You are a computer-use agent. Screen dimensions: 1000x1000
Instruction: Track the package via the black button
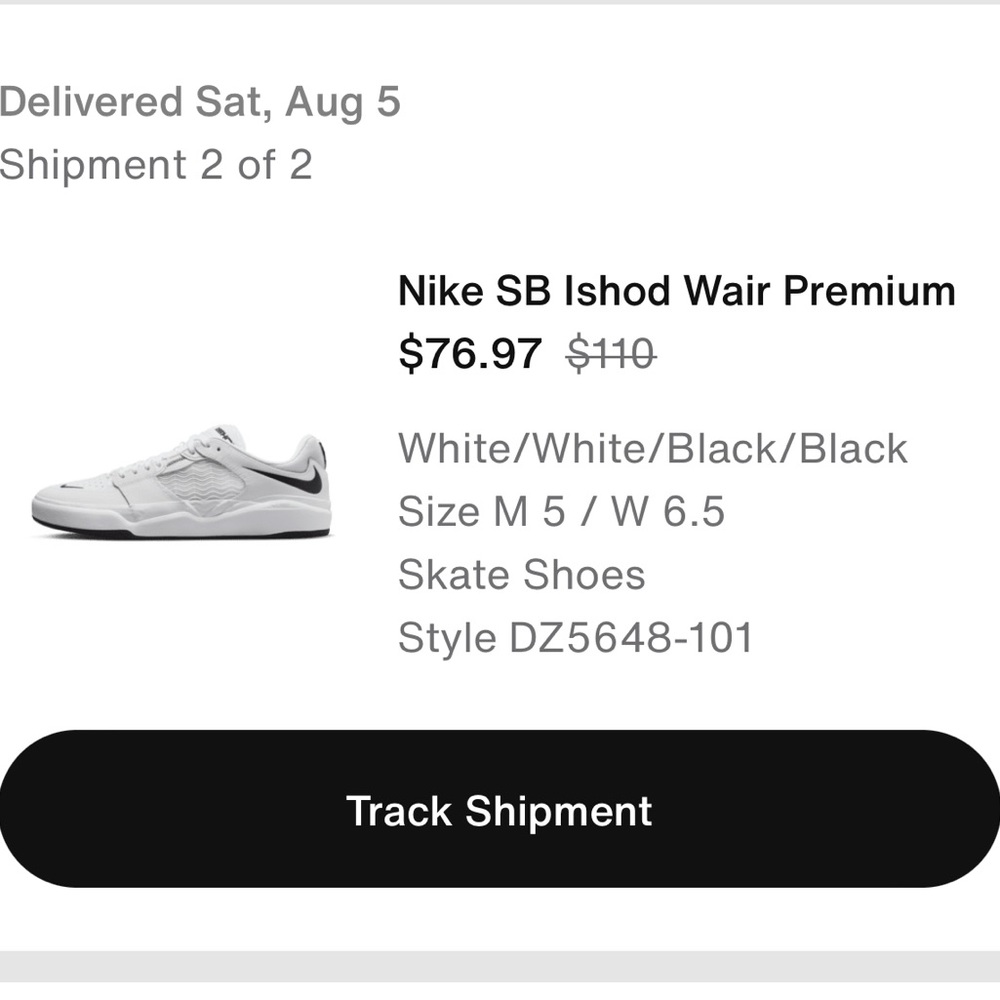(500, 812)
